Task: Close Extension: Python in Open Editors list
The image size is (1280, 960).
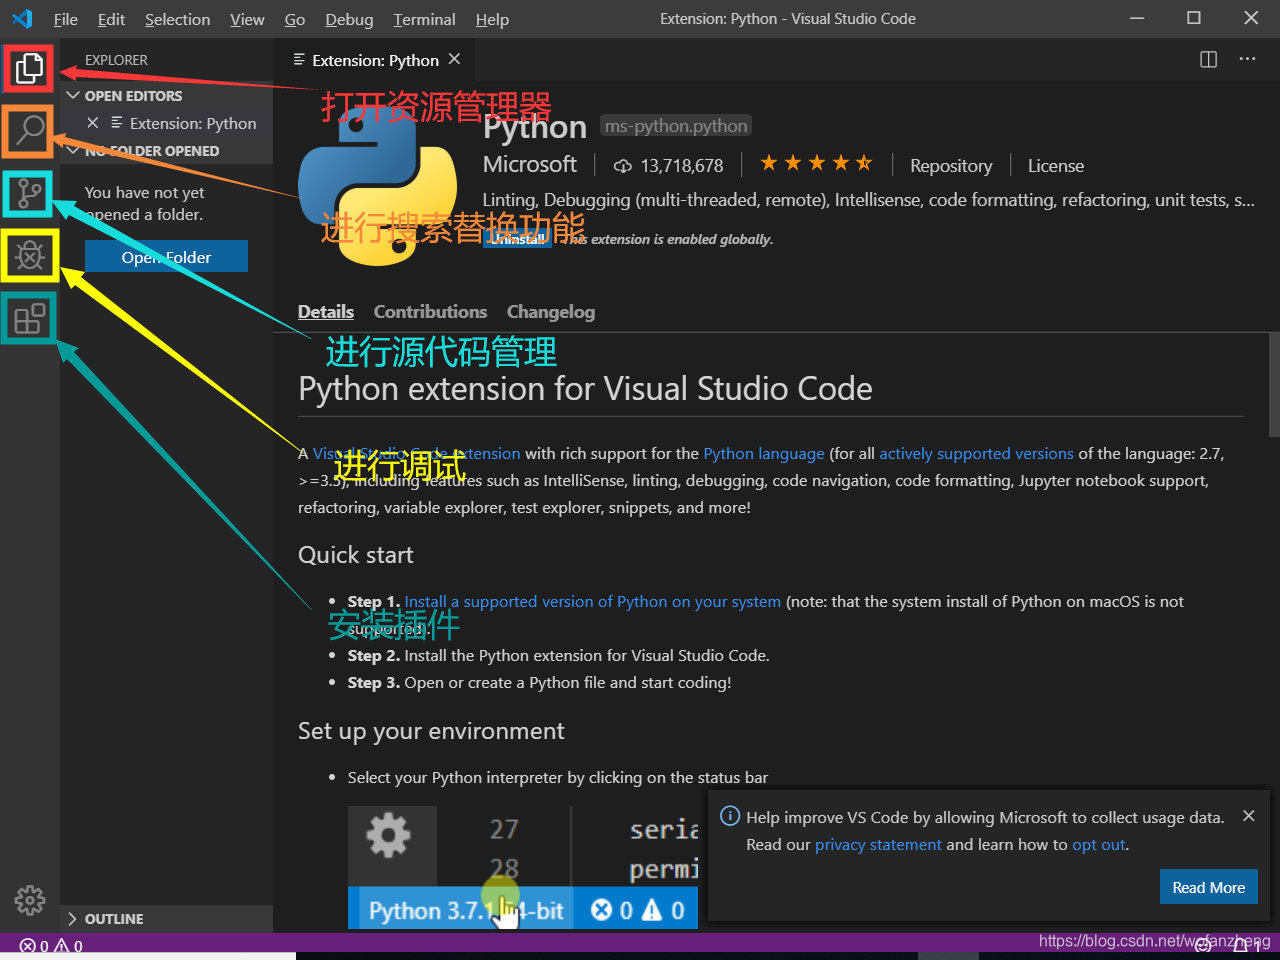Action: tap(93, 123)
